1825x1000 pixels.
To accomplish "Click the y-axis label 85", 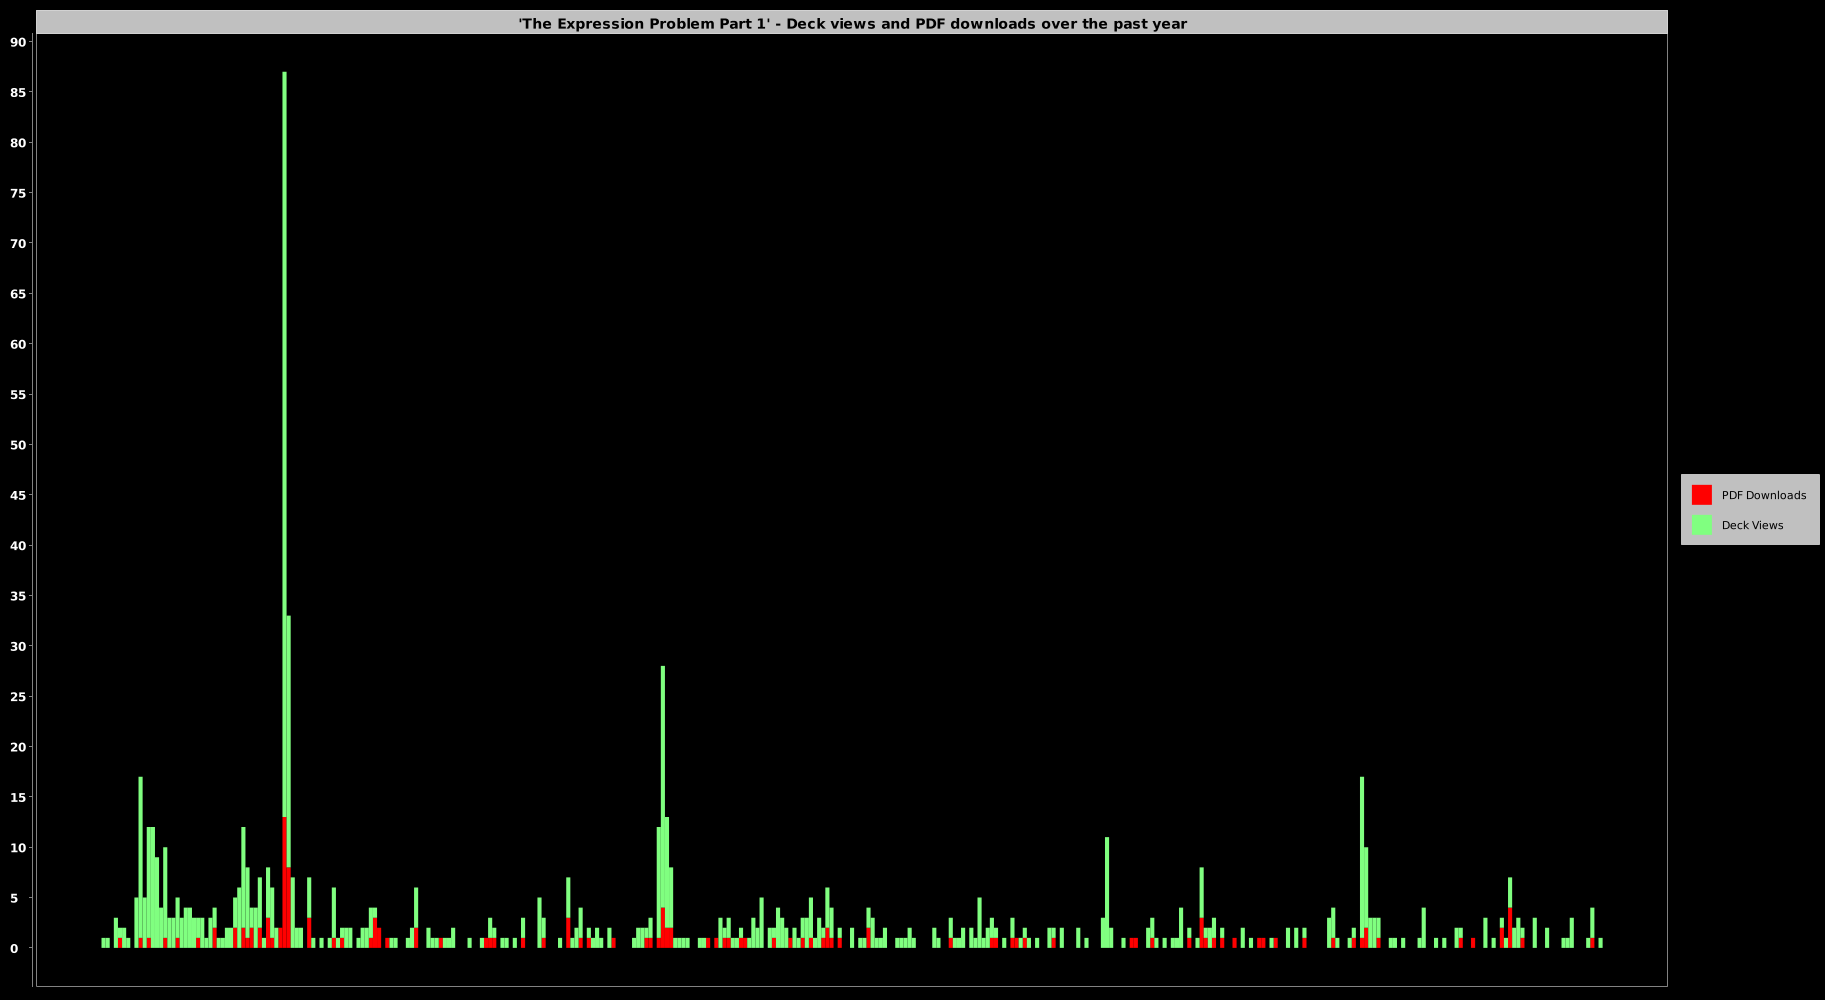I will 18,93.
